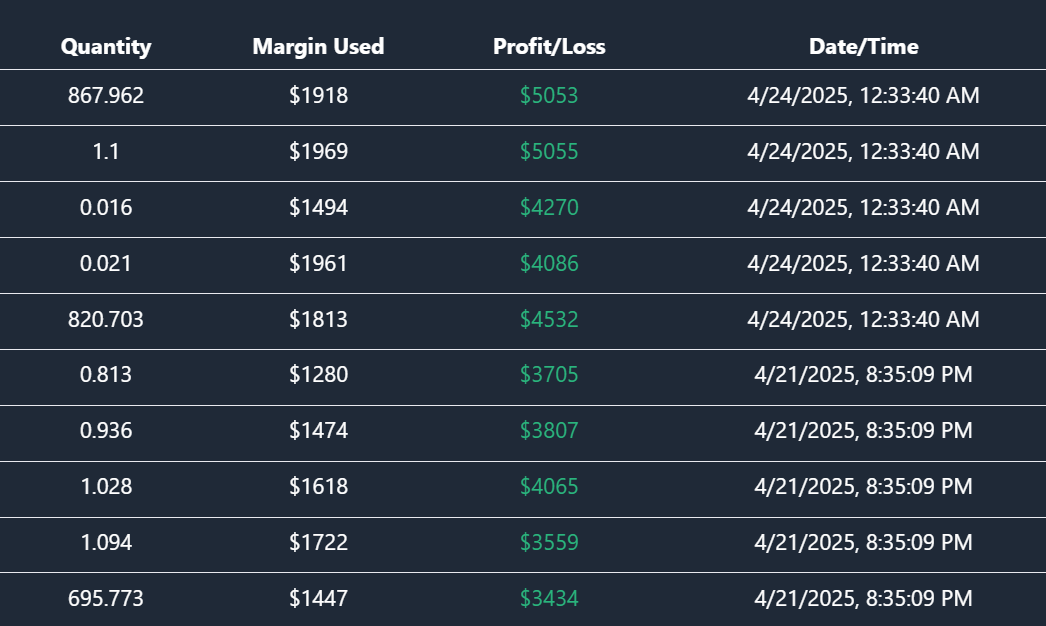Select the $4270 profit cell
1046x626 pixels.
(x=549, y=208)
